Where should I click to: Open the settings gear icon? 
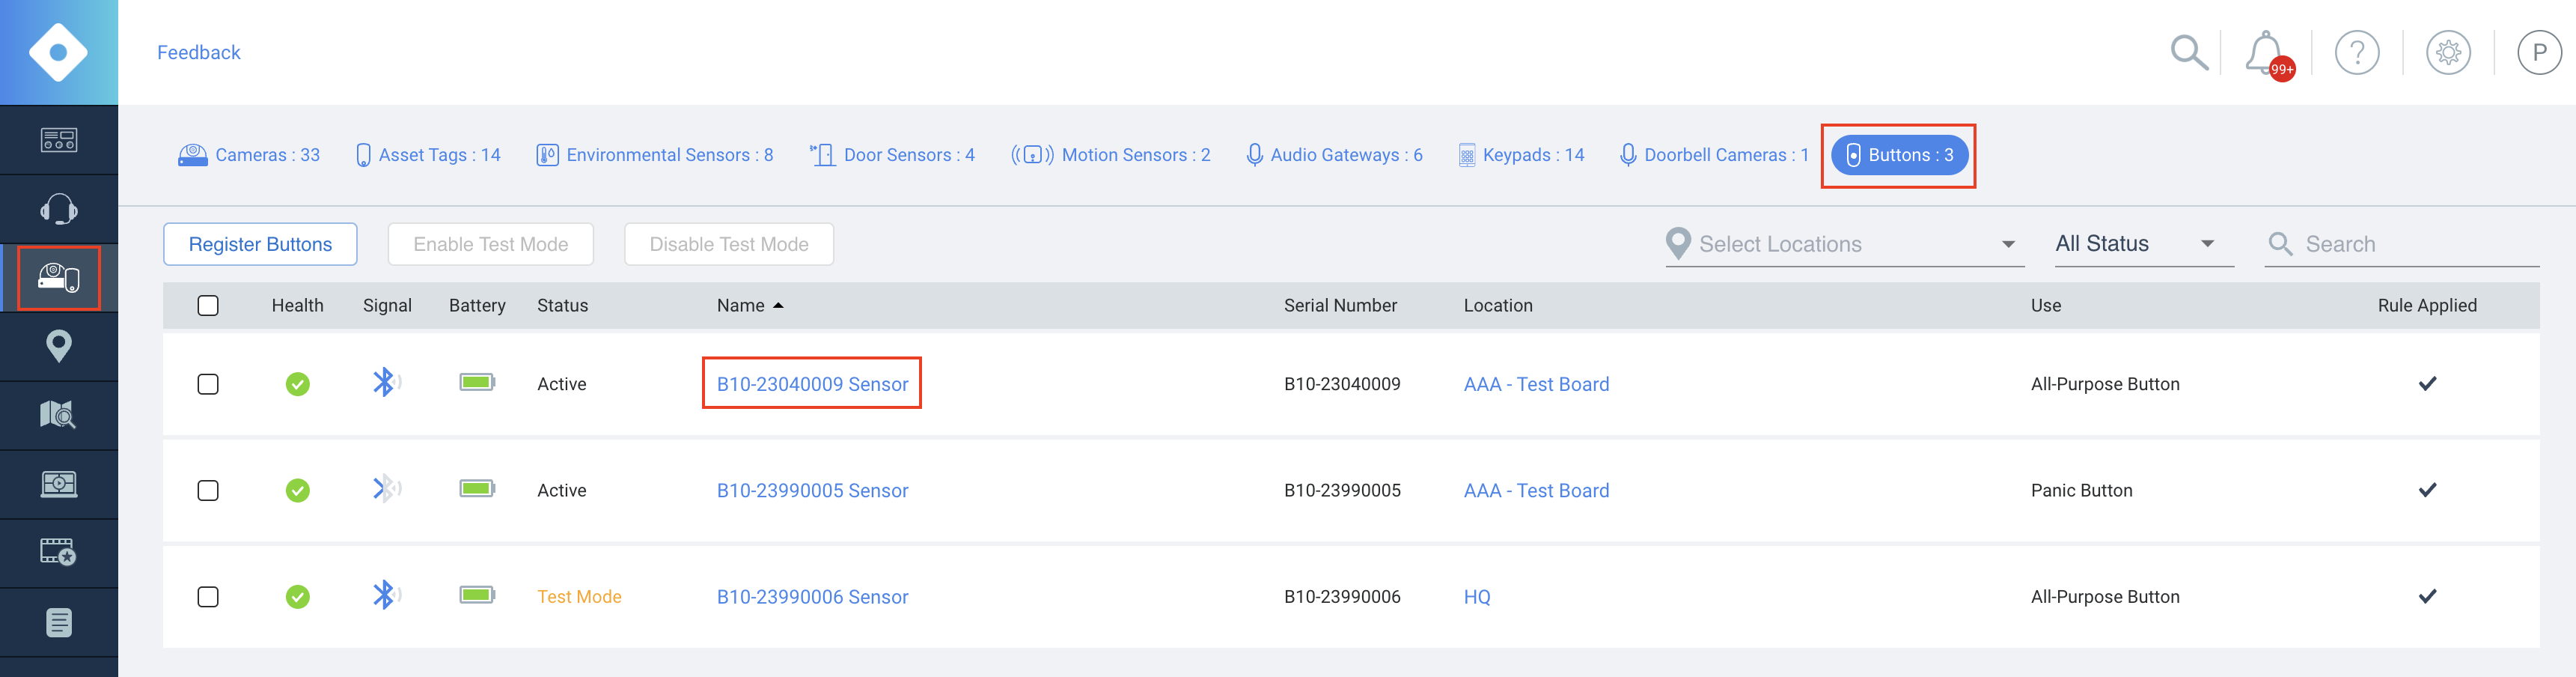[x=2448, y=52]
